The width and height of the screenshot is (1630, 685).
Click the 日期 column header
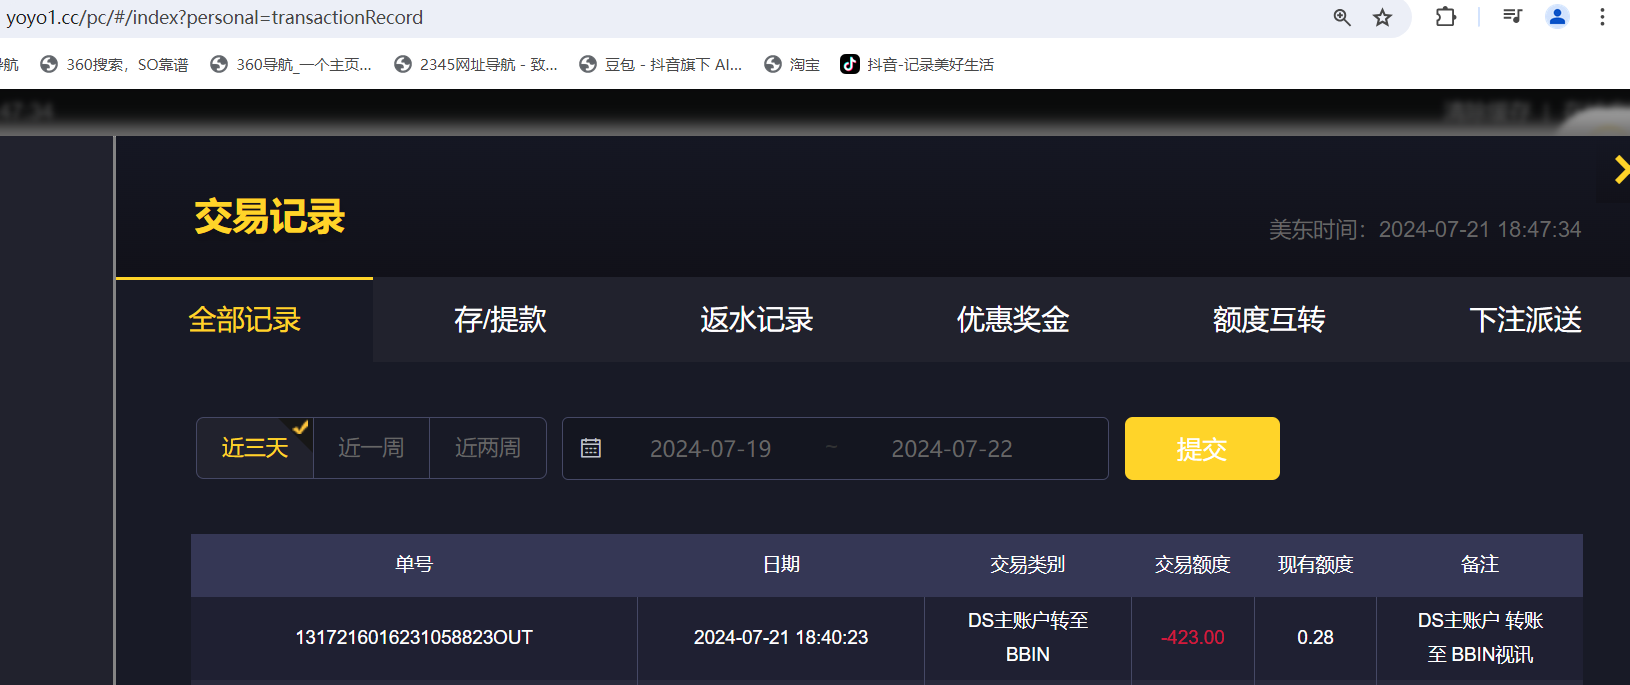pos(781,565)
